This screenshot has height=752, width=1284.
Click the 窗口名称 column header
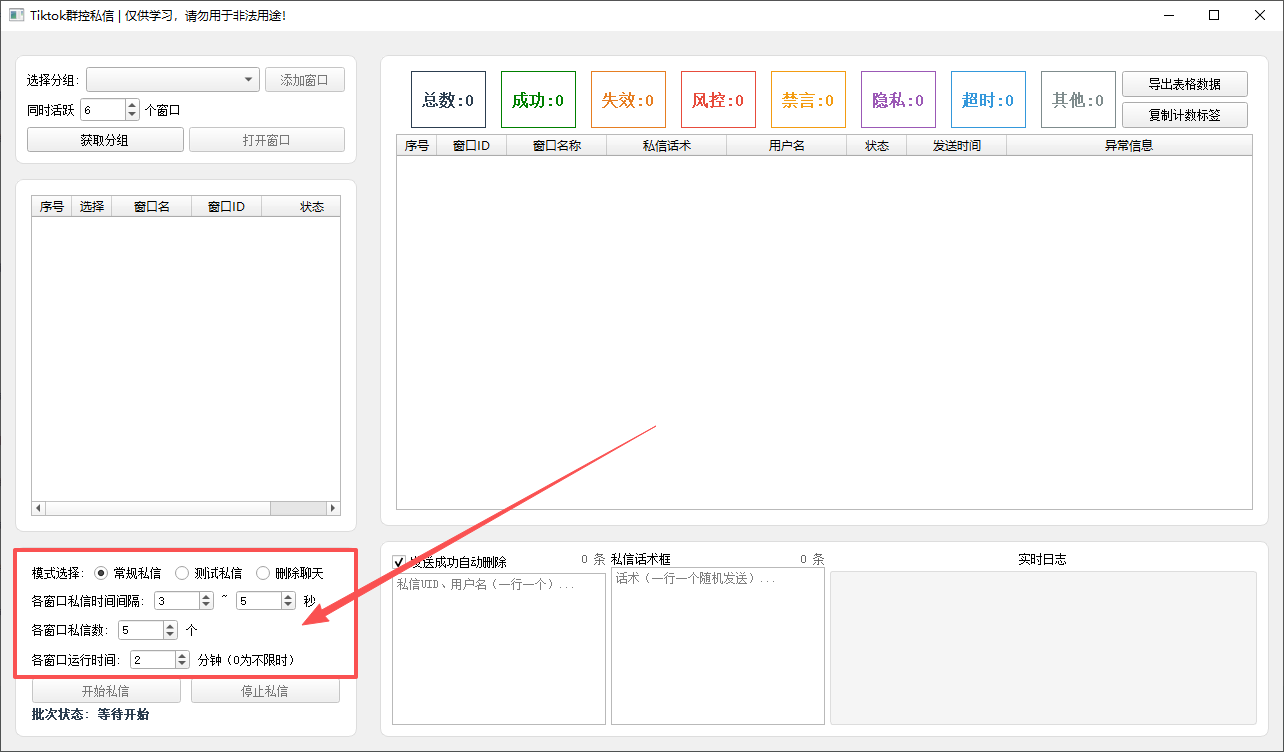pos(556,145)
